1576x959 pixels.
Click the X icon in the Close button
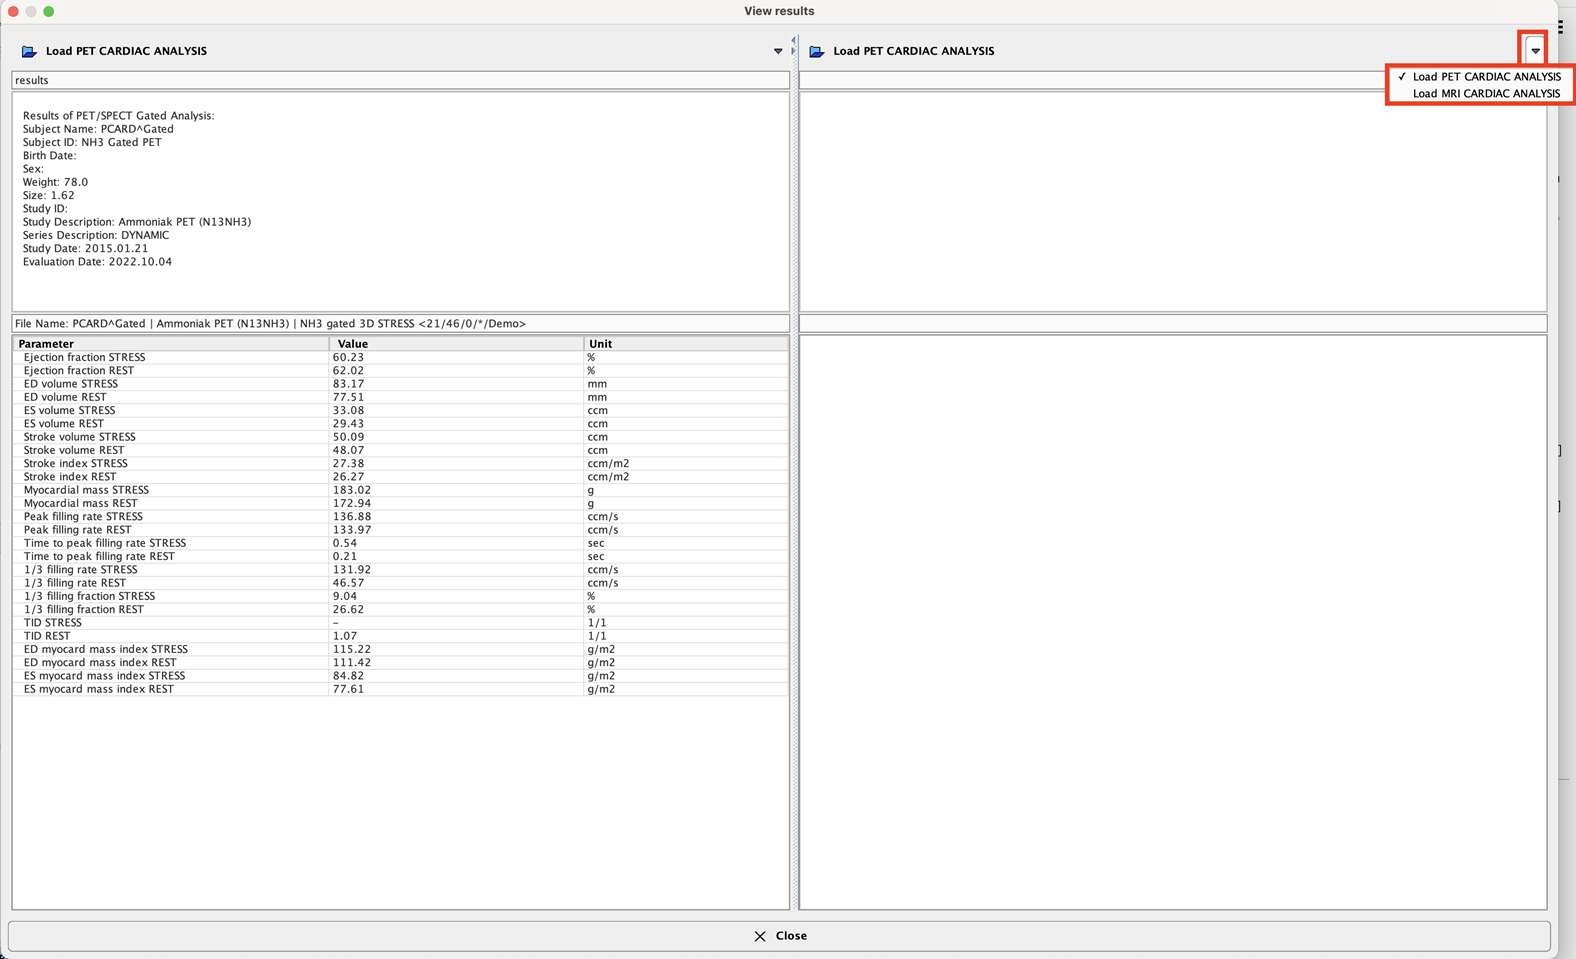pyautogui.click(x=760, y=936)
